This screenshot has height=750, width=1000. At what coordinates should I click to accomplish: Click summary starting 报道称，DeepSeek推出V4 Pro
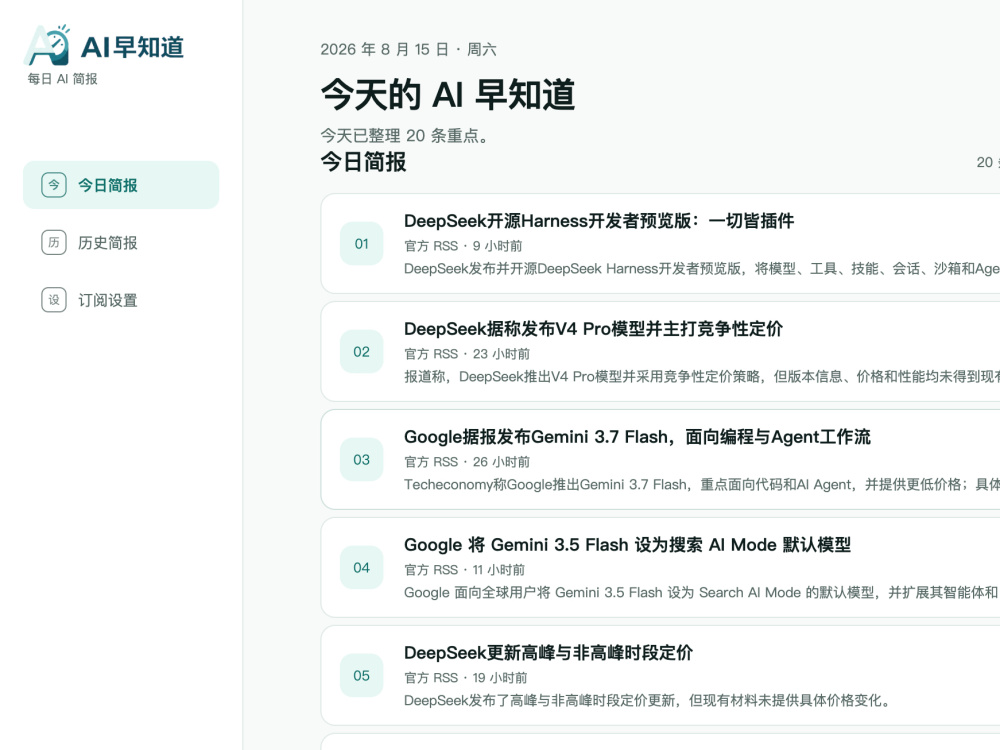[702, 376]
